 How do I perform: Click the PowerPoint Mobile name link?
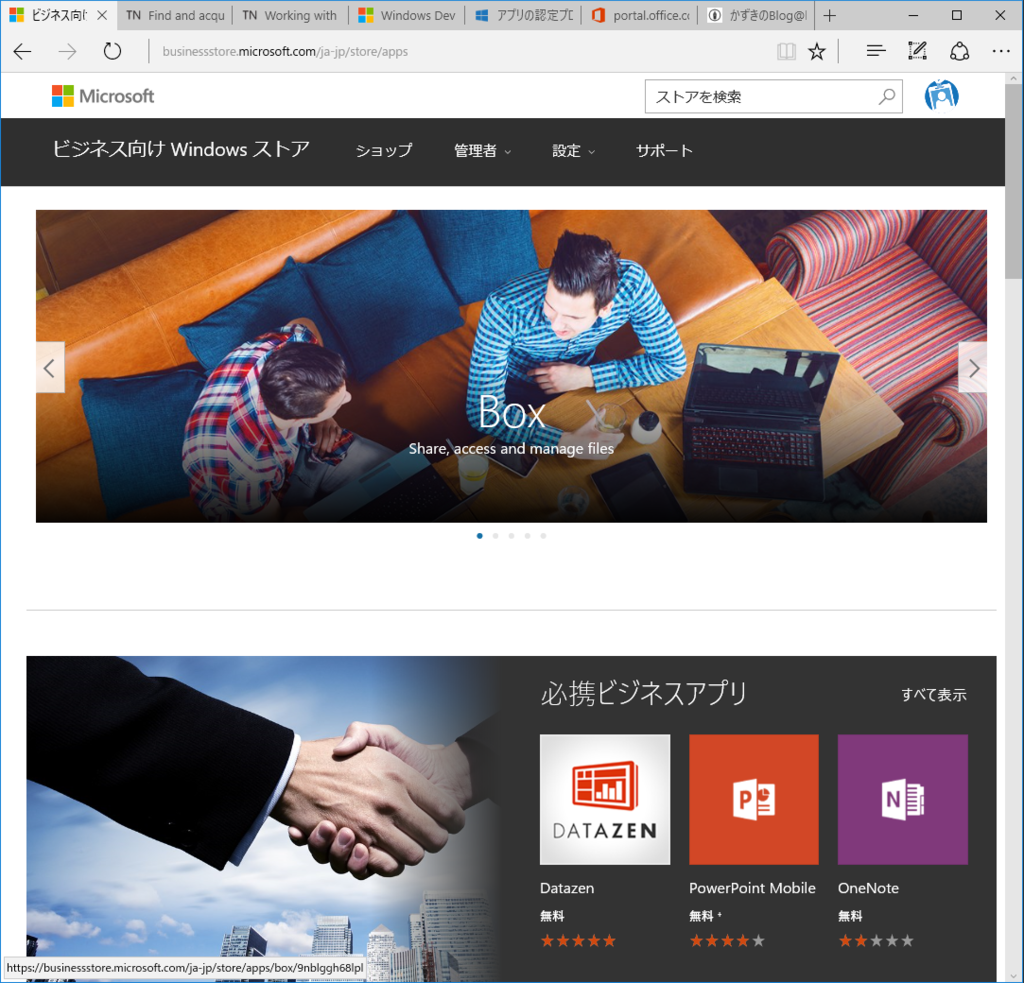752,888
